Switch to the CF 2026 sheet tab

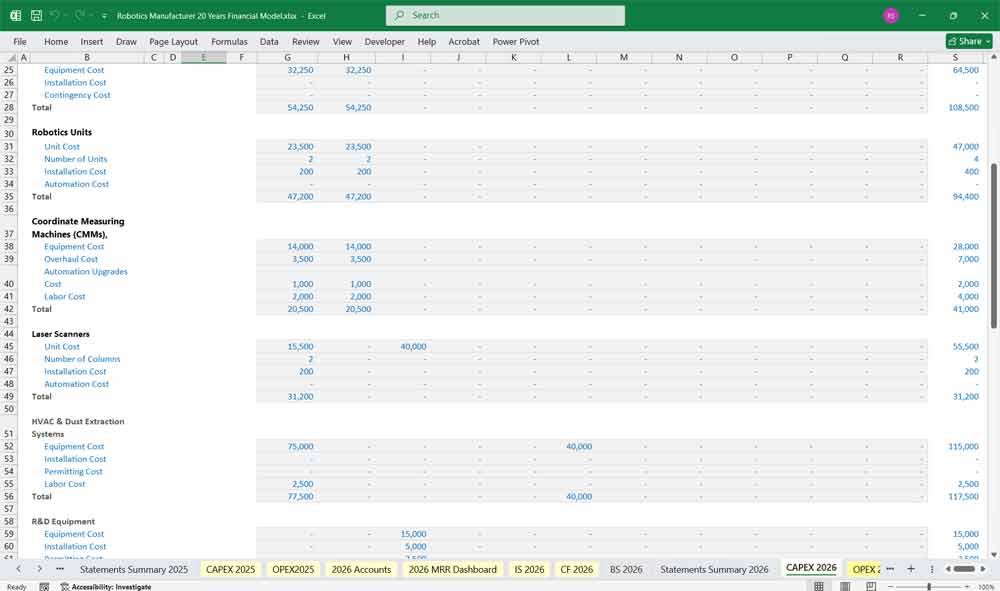point(576,569)
